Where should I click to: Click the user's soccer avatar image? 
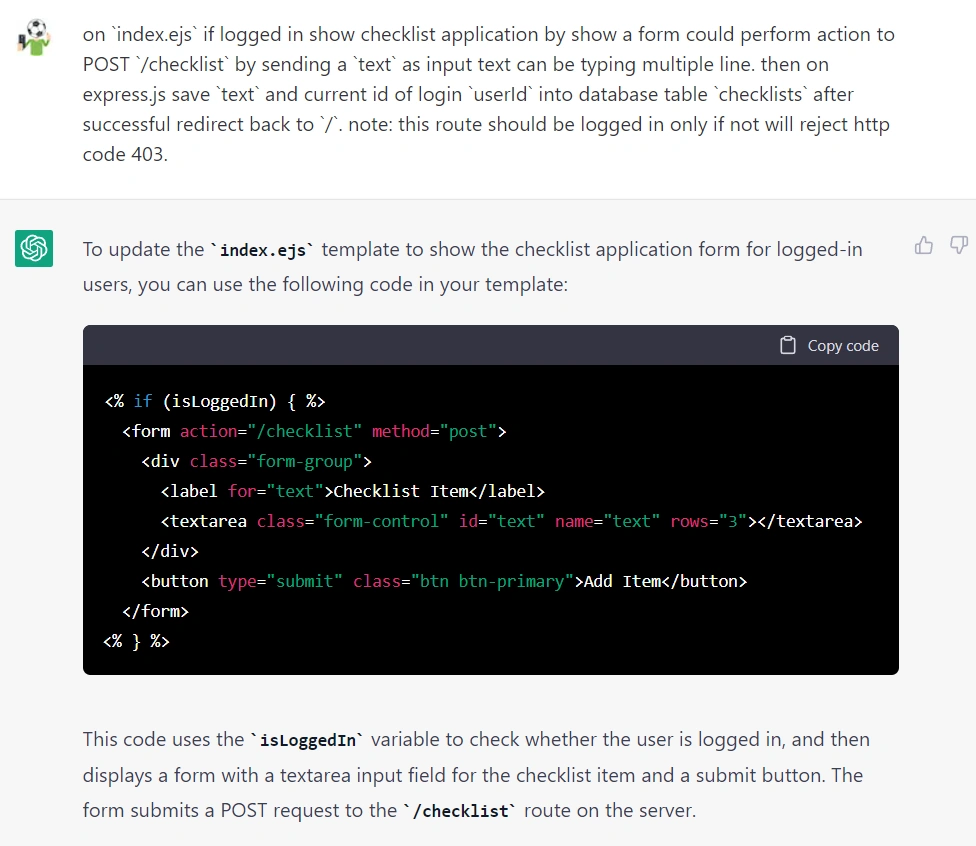[34, 37]
